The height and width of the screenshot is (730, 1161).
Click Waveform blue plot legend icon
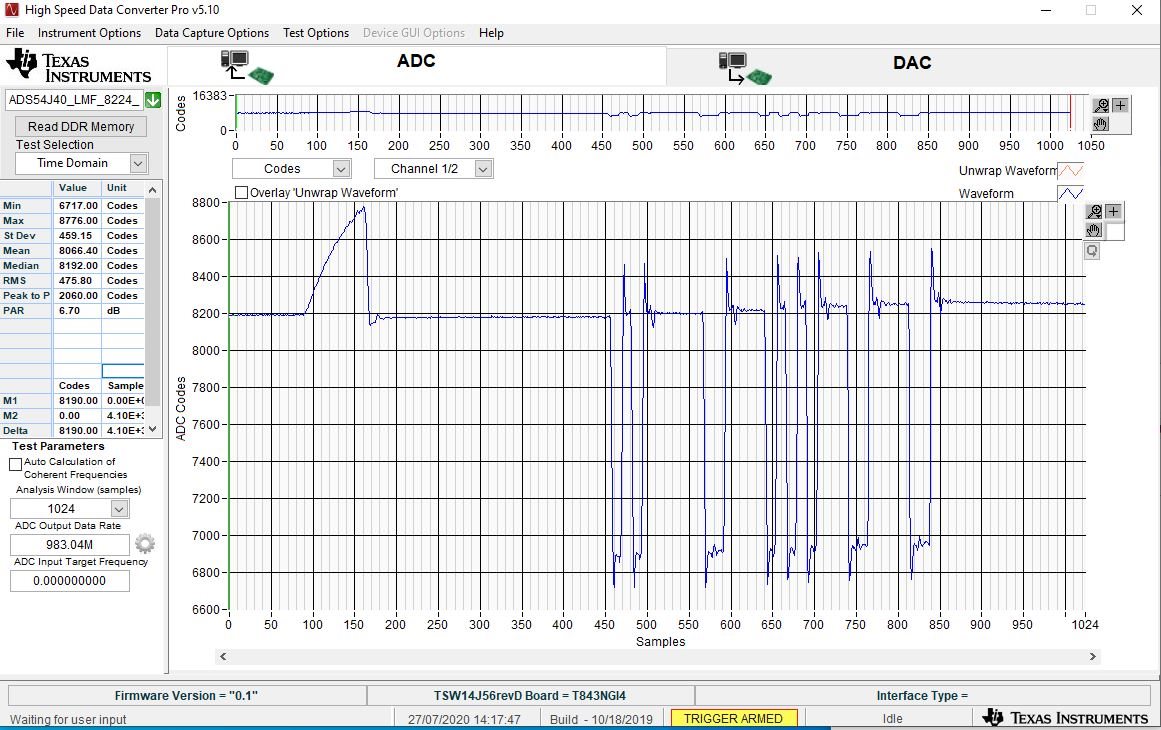(1071, 193)
